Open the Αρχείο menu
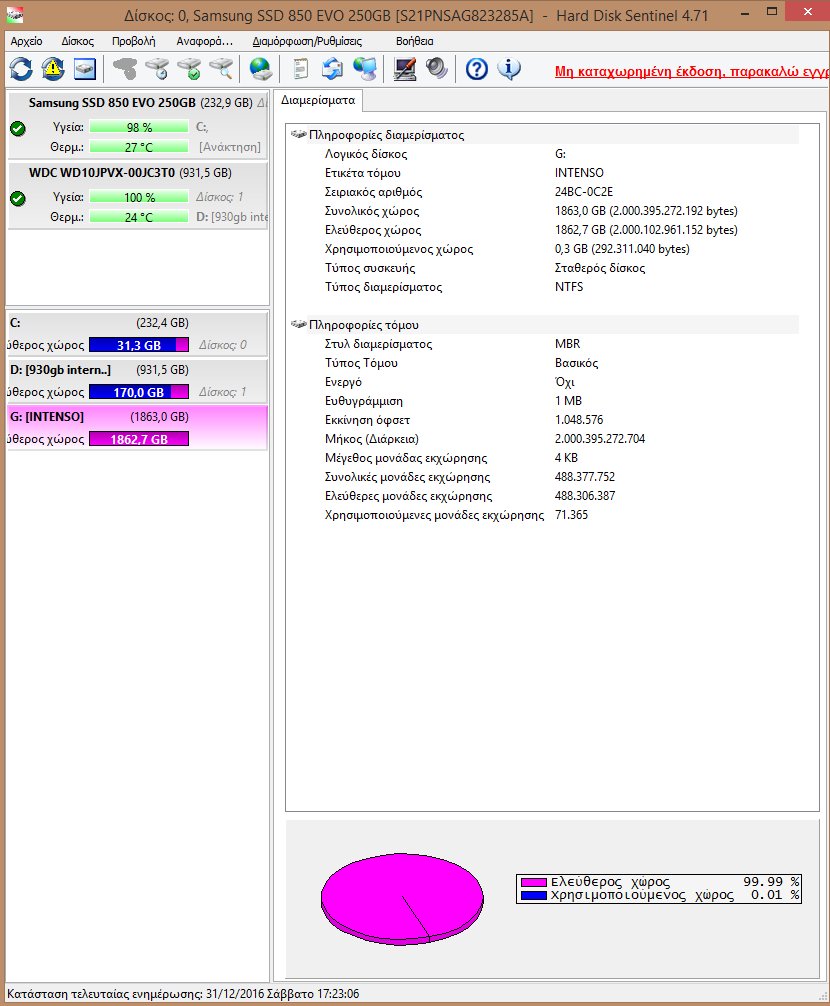 pyautogui.click(x=26, y=41)
